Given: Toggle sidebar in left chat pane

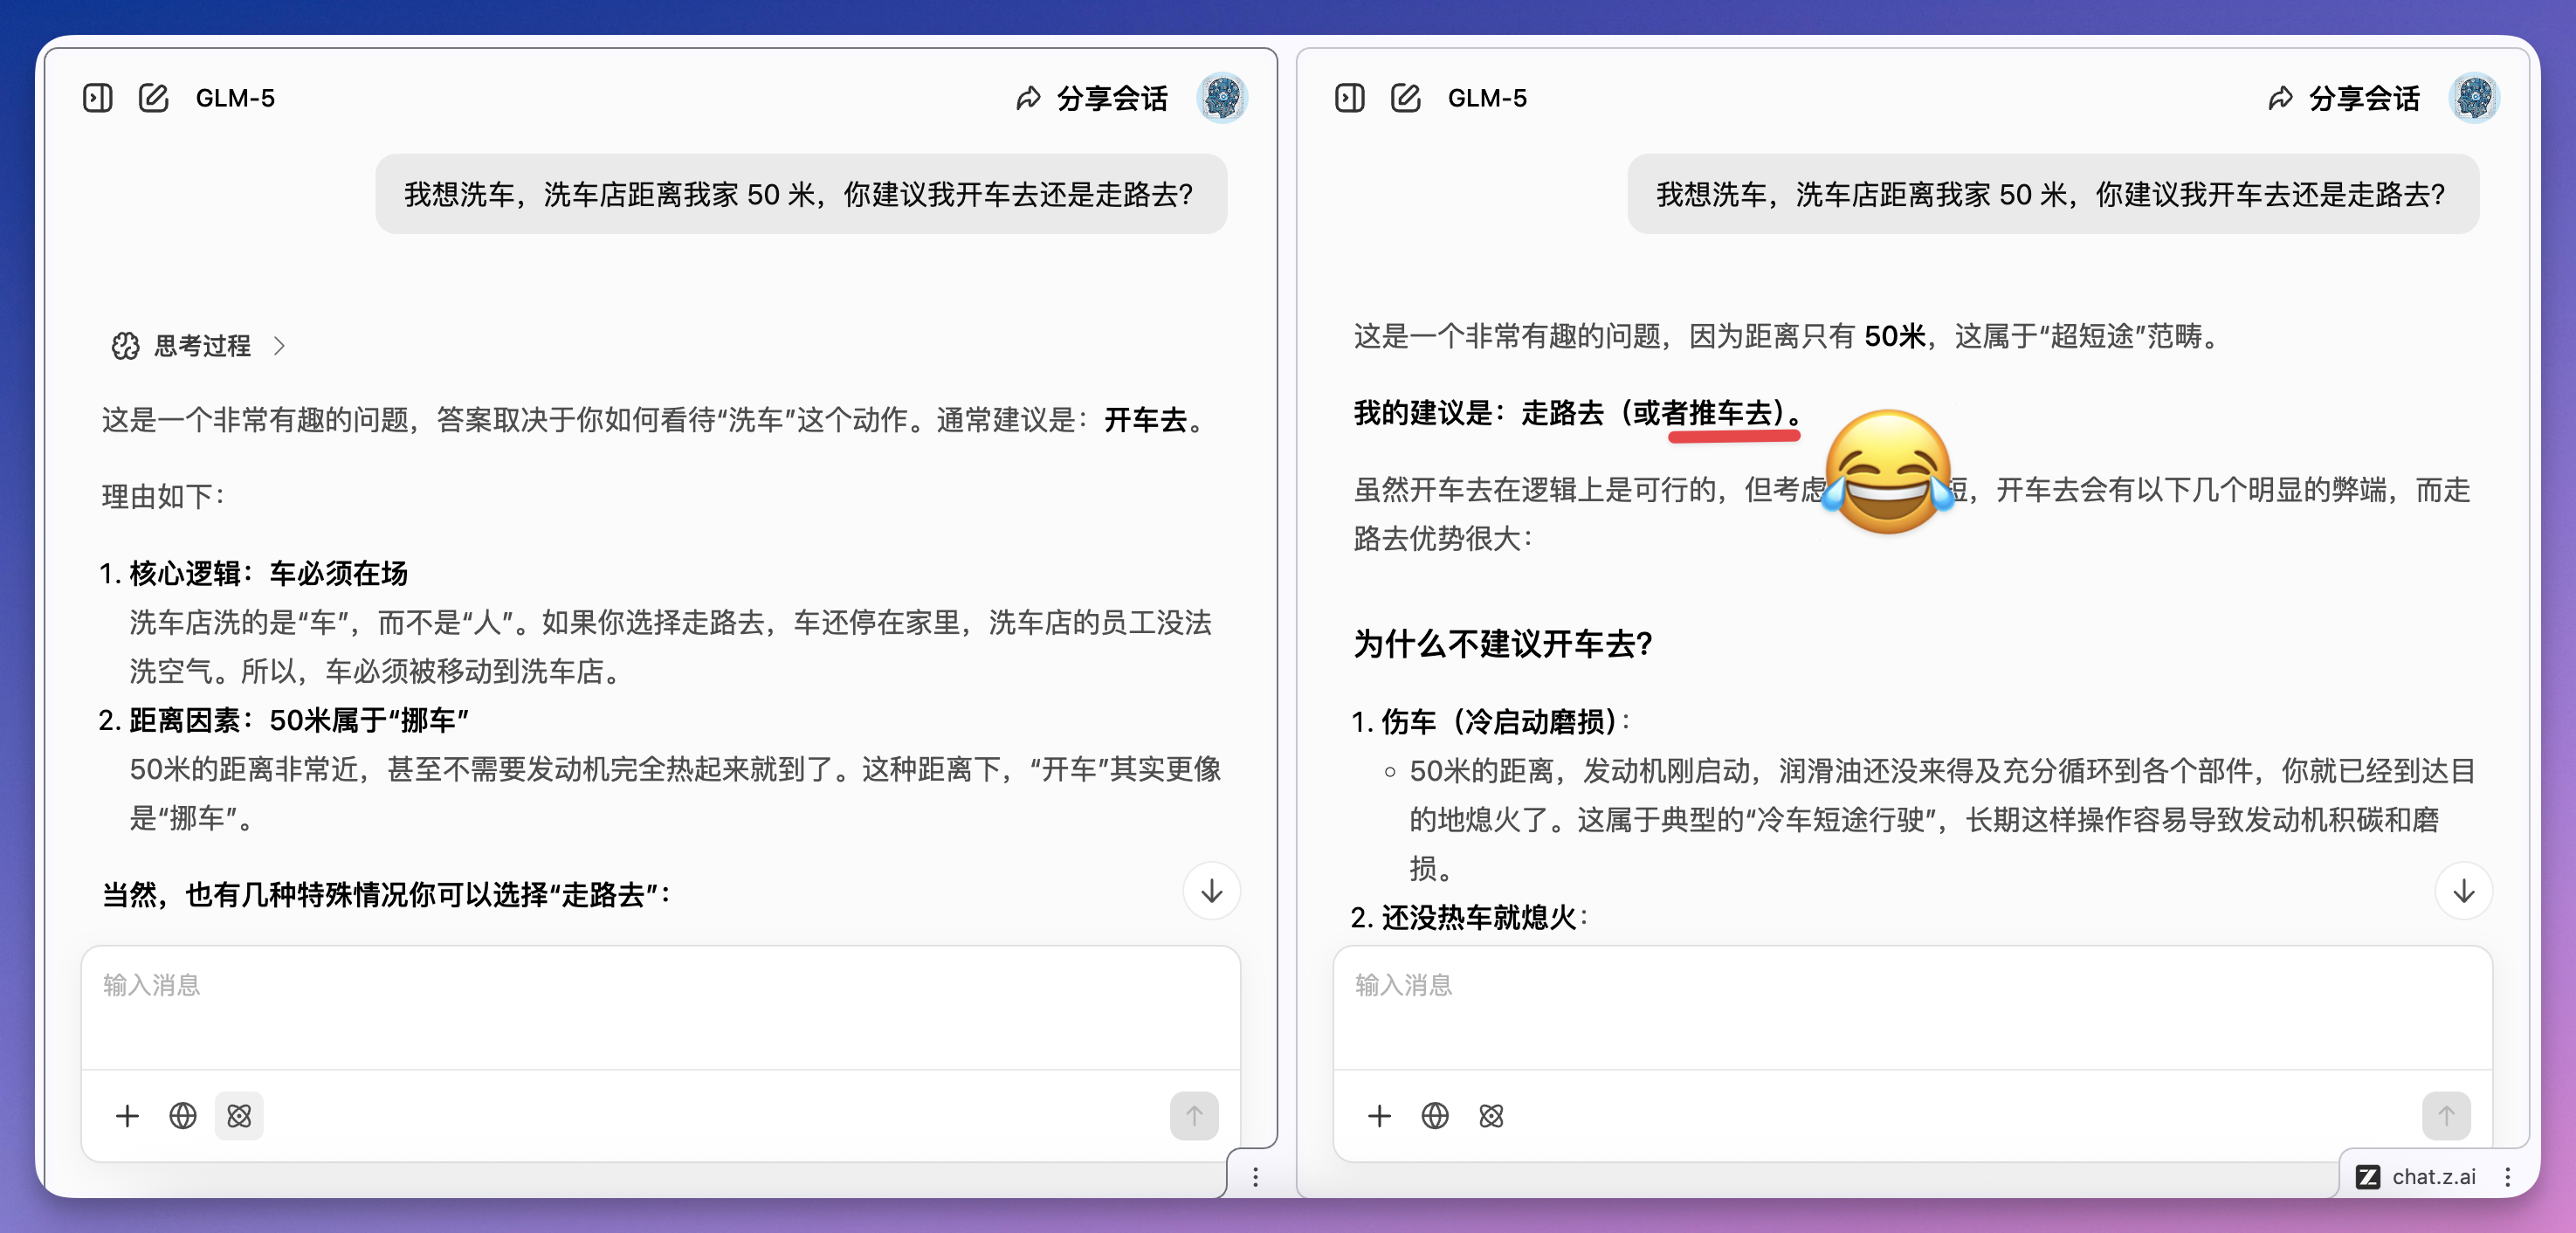Looking at the screenshot, I should 97,98.
